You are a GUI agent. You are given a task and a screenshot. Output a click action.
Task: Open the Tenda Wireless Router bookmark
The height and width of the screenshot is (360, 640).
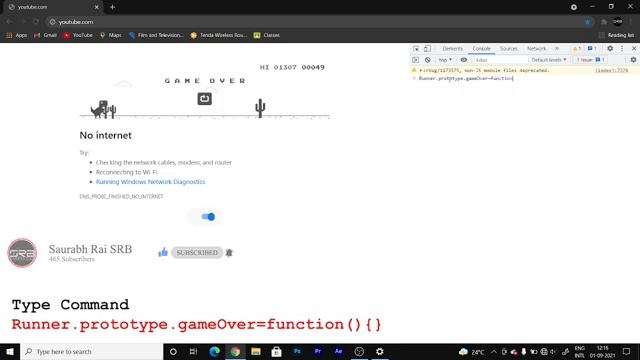coord(218,35)
